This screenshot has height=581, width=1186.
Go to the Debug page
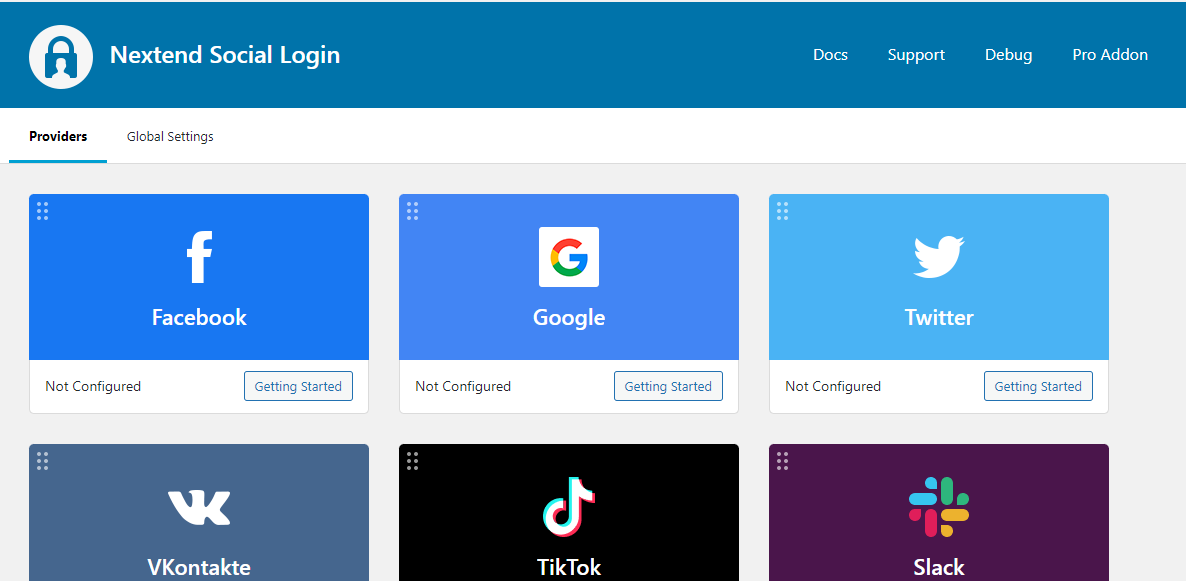click(x=1008, y=55)
